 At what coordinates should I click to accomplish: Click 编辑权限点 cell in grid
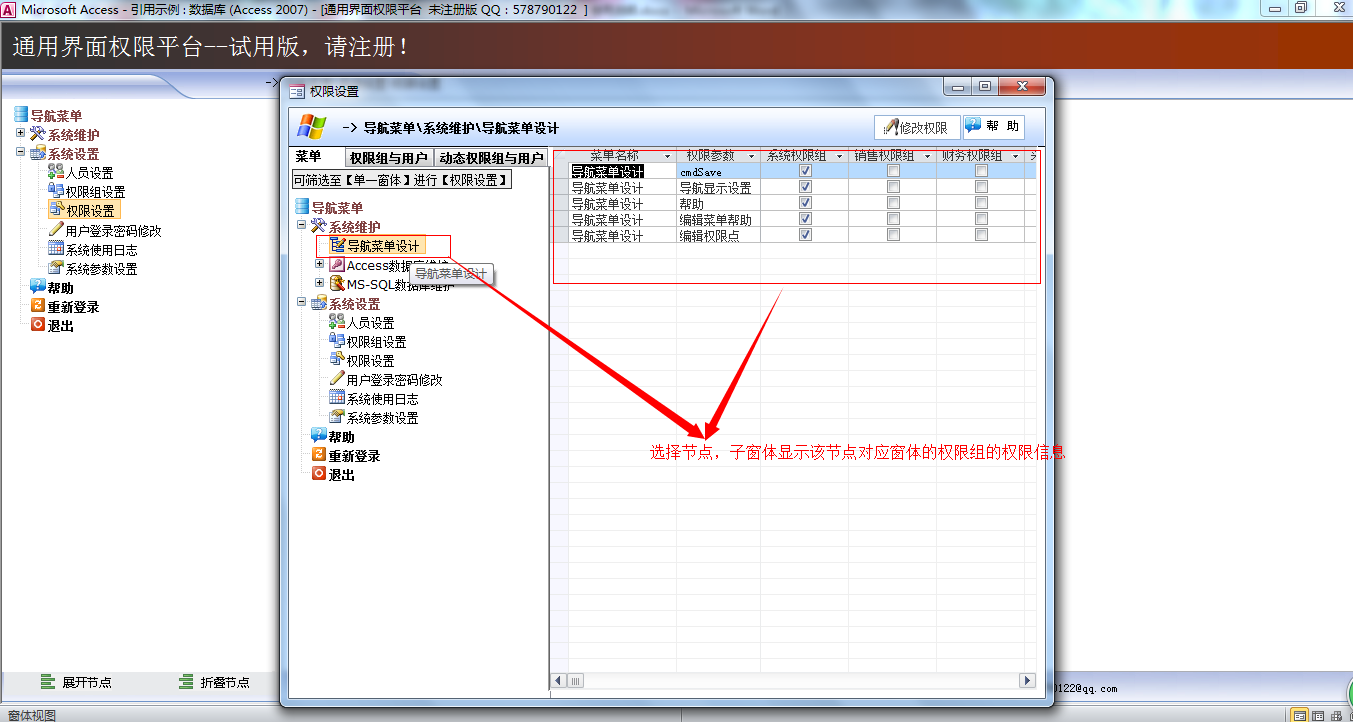click(718, 236)
